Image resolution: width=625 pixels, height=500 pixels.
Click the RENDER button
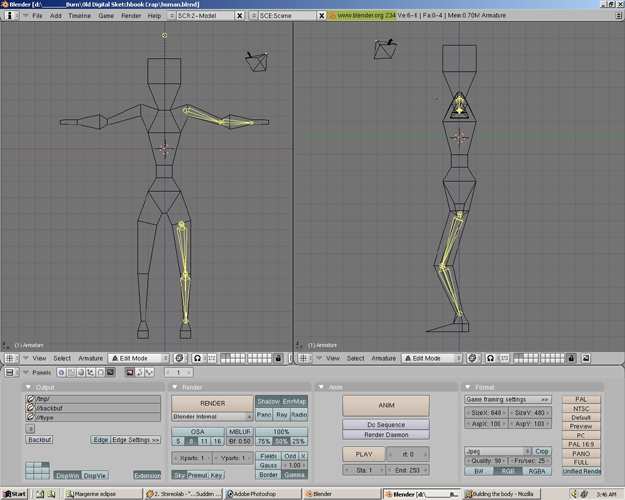tap(212, 404)
